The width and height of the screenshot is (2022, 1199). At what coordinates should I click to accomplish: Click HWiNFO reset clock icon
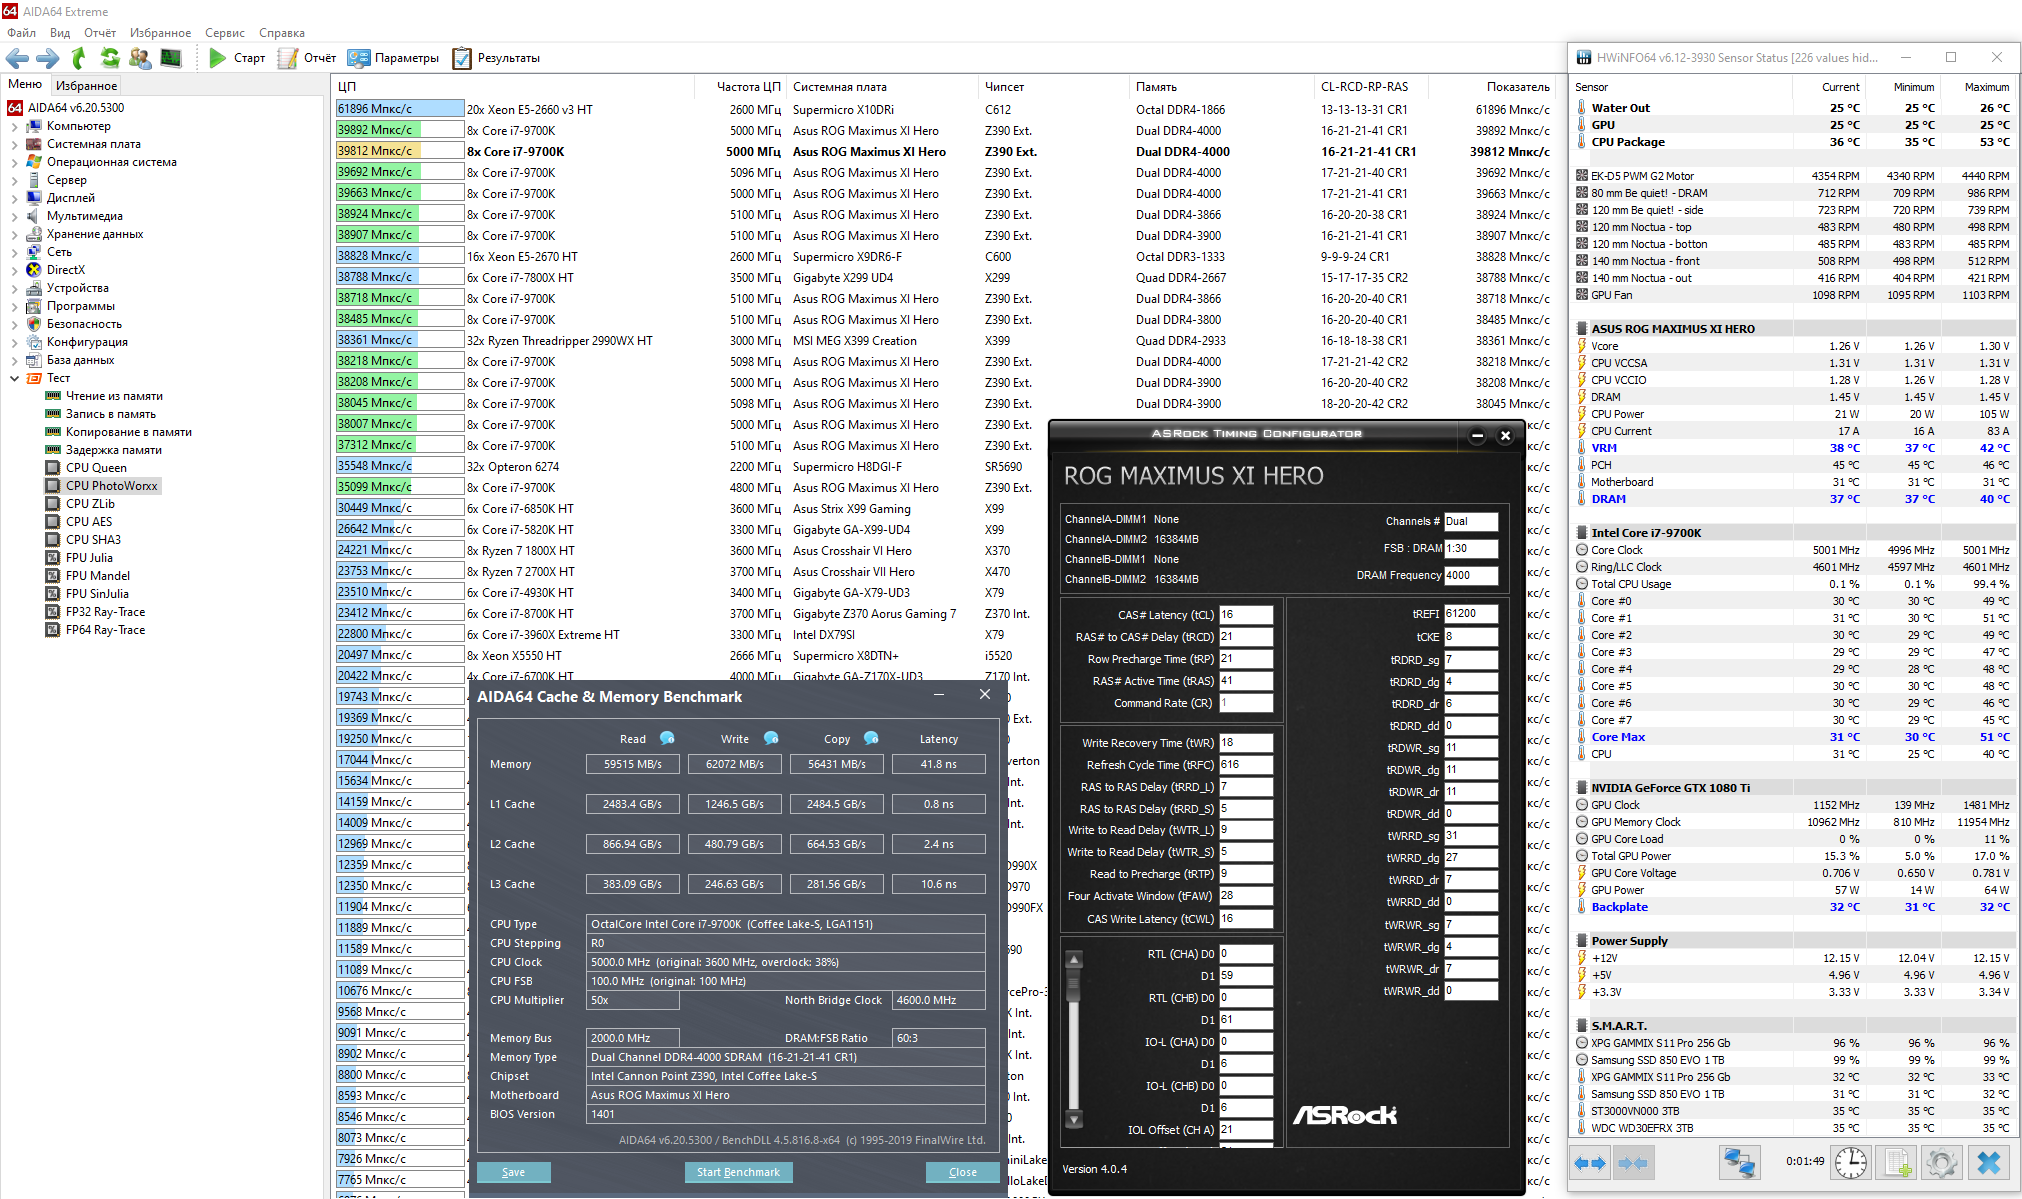[1851, 1162]
